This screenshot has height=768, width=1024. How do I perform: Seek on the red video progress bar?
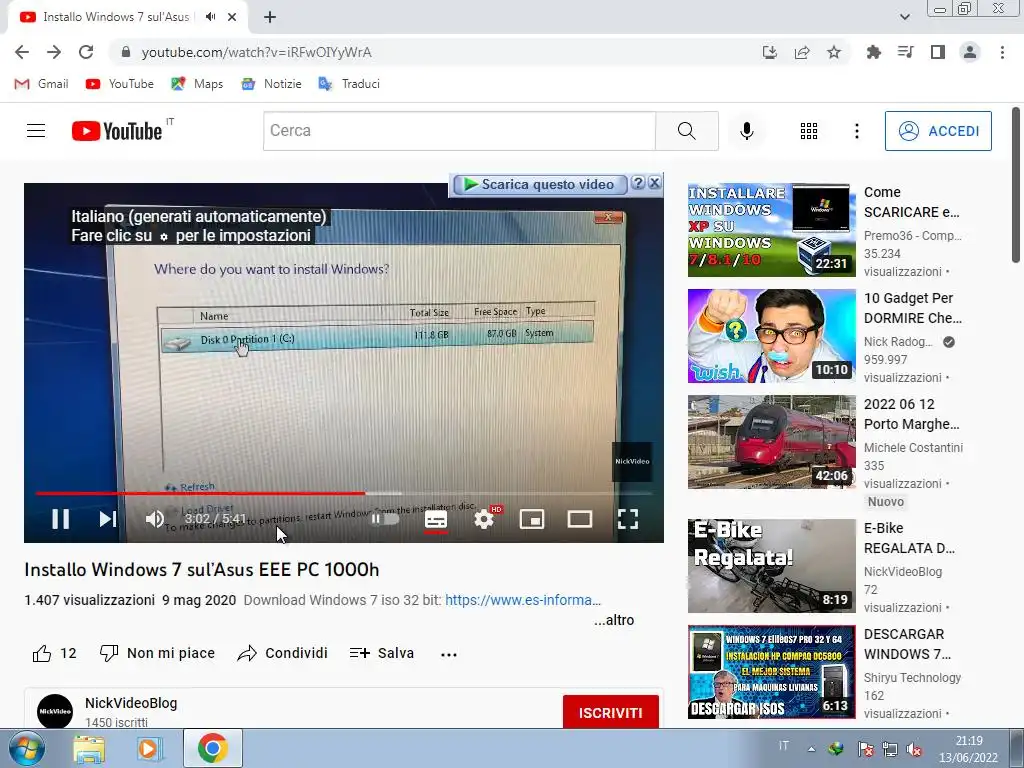tap(344, 494)
